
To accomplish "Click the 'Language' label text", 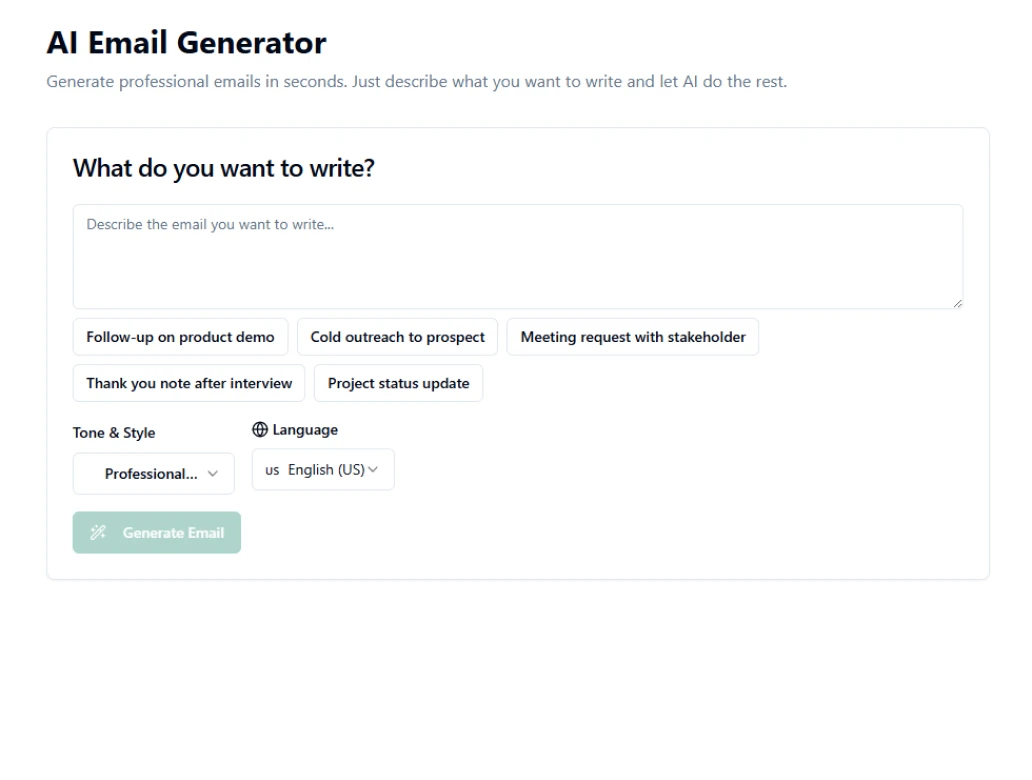I will point(305,430).
